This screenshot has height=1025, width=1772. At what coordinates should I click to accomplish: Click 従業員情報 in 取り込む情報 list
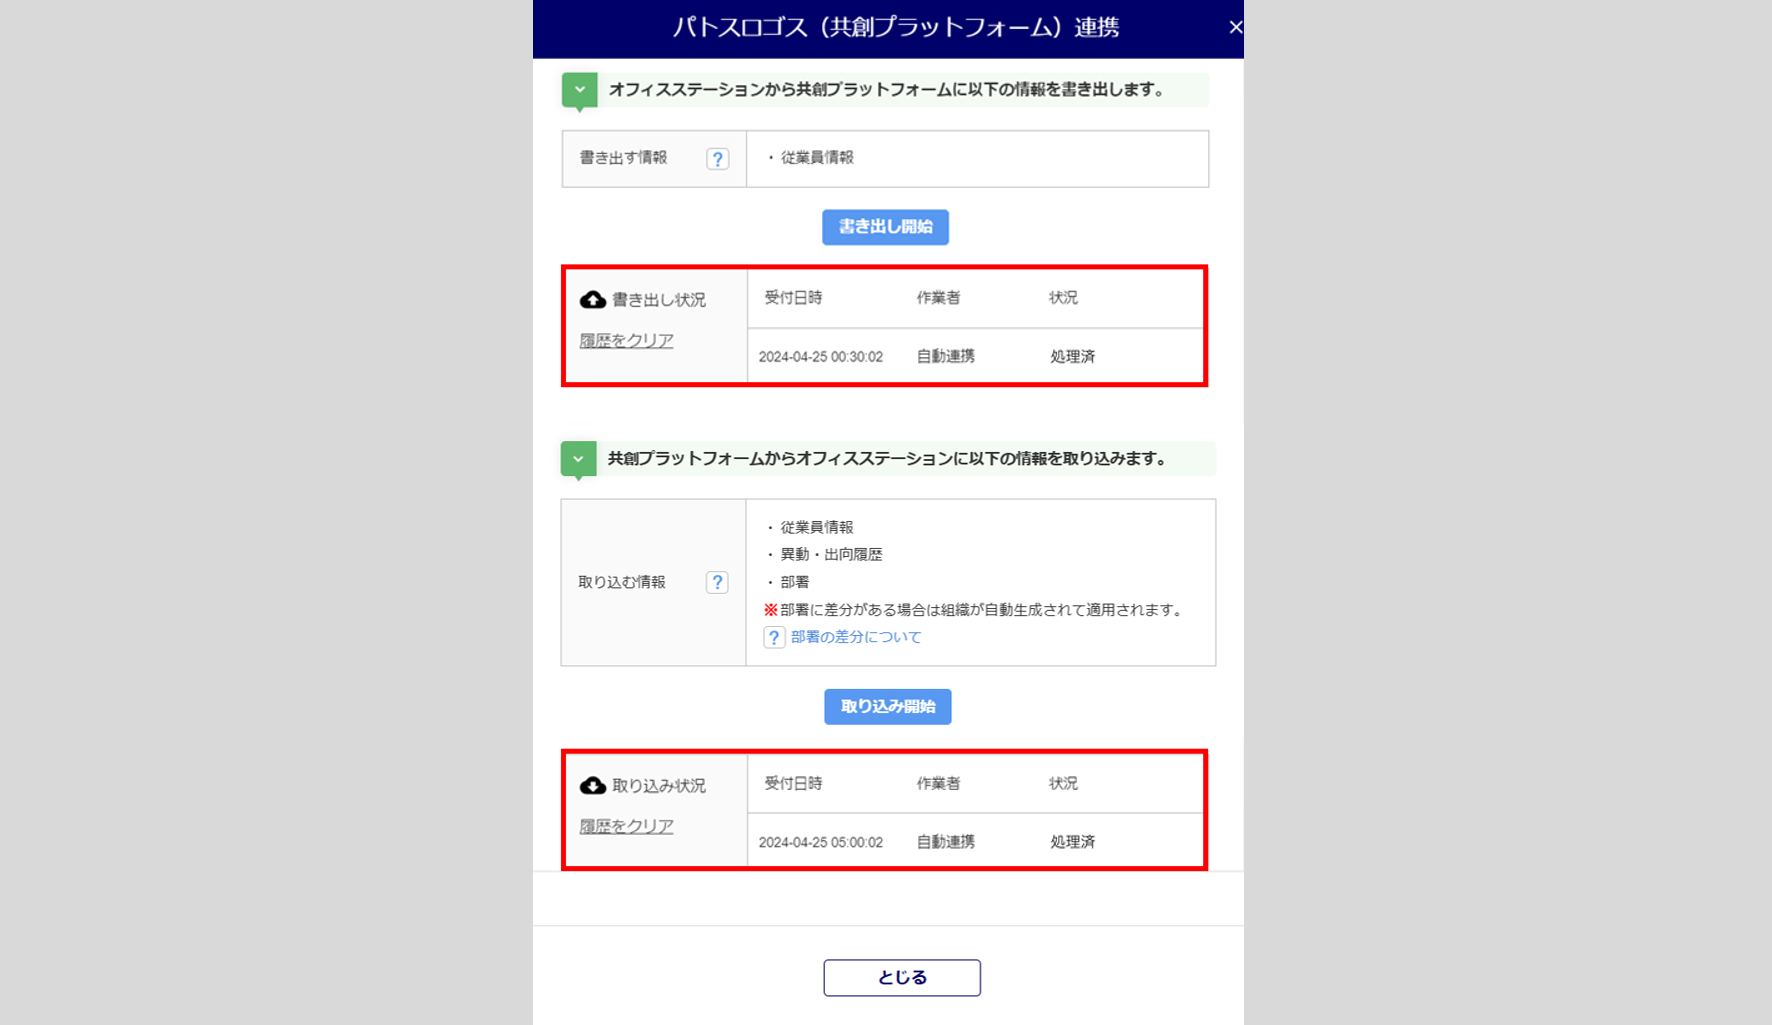pos(817,528)
